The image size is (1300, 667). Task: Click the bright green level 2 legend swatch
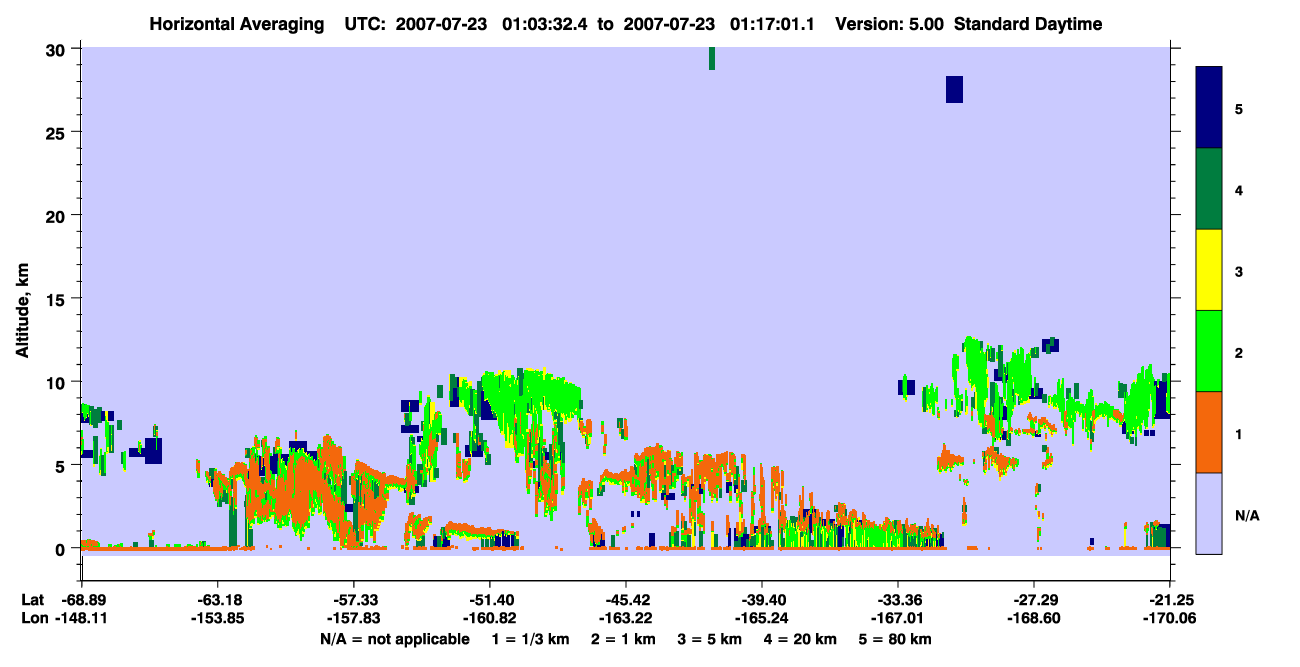[1209, 351]
